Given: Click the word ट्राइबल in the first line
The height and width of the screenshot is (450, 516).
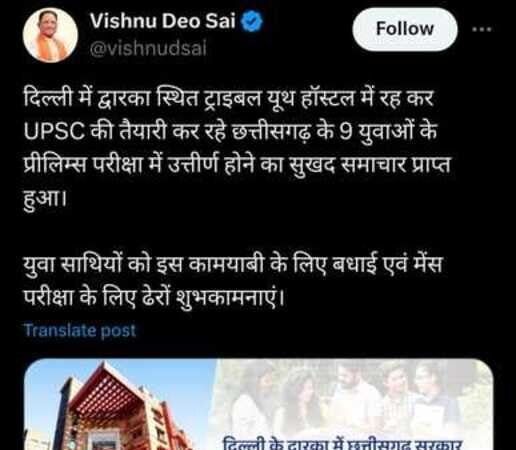Looking at the screenshot, I should (222, 99).
